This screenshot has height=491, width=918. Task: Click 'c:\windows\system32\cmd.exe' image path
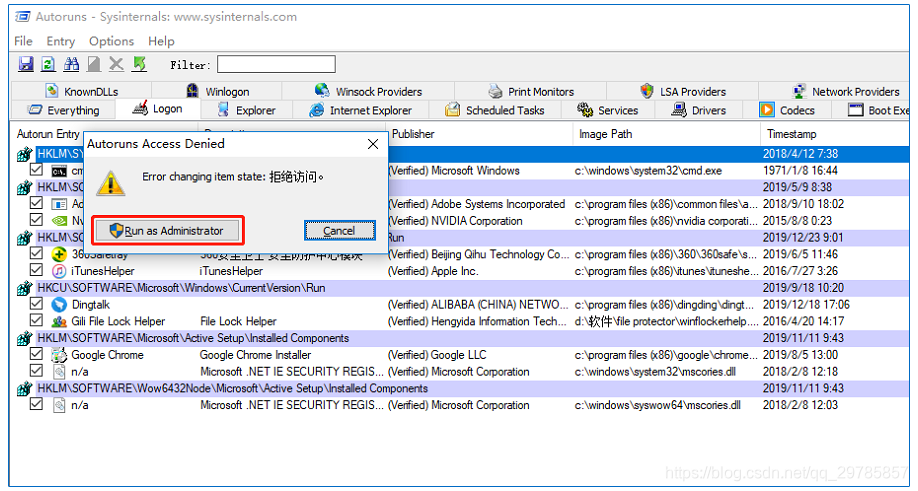pos(648,171)
